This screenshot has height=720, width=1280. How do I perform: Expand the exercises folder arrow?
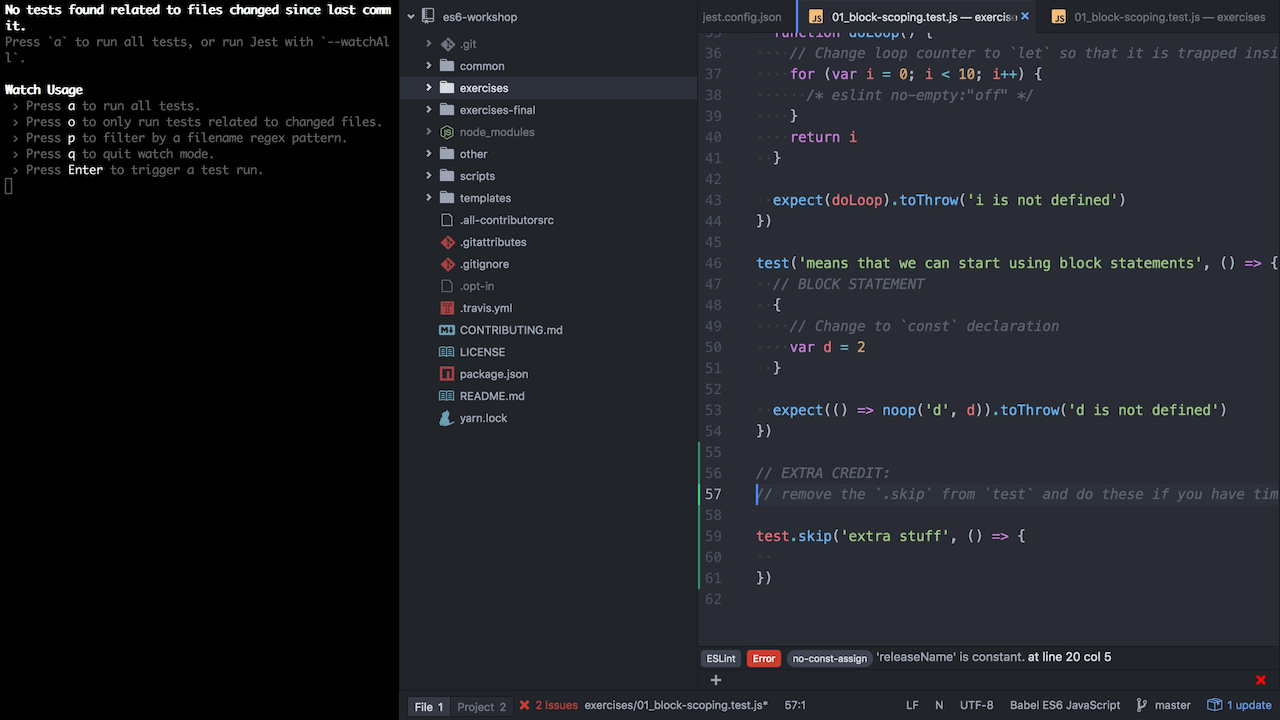pos(429,88)
